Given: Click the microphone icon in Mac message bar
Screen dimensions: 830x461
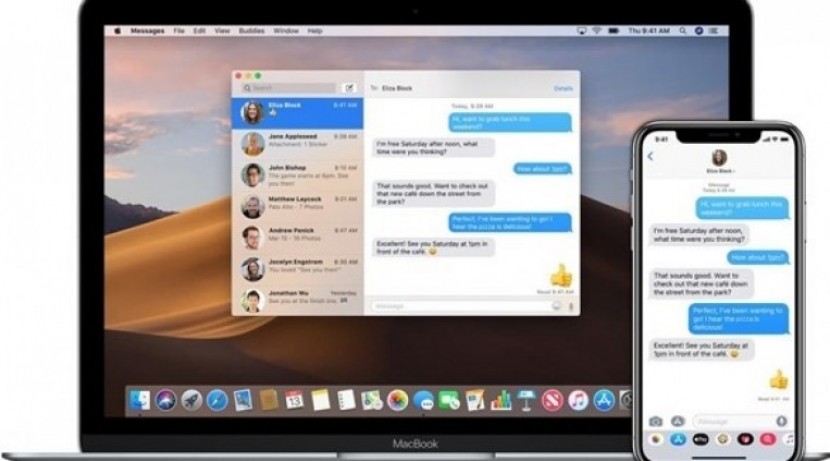Looking at the screenshot, I should 571,306.
